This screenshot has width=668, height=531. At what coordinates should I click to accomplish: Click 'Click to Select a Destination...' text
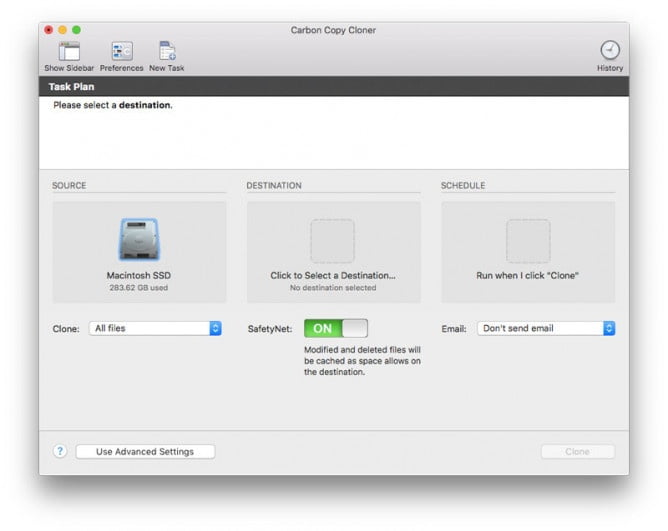coord(333,276)
